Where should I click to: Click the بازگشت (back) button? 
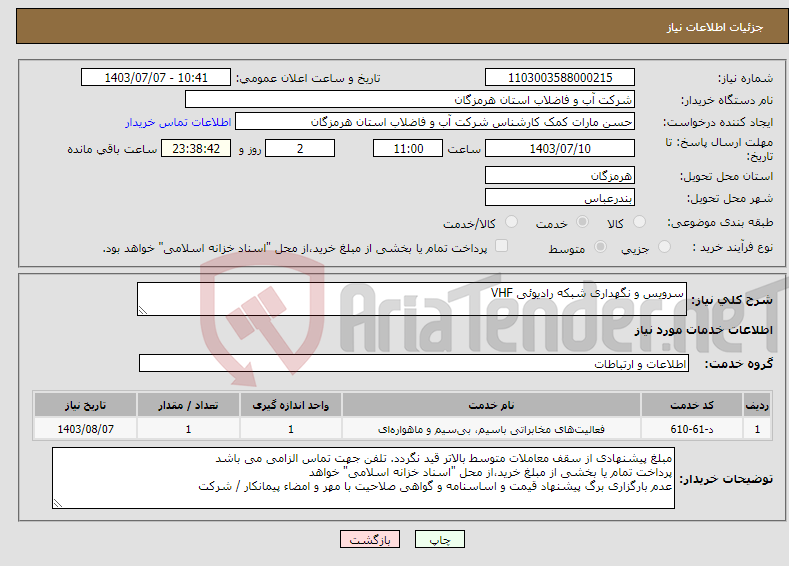tap(370, 539)
